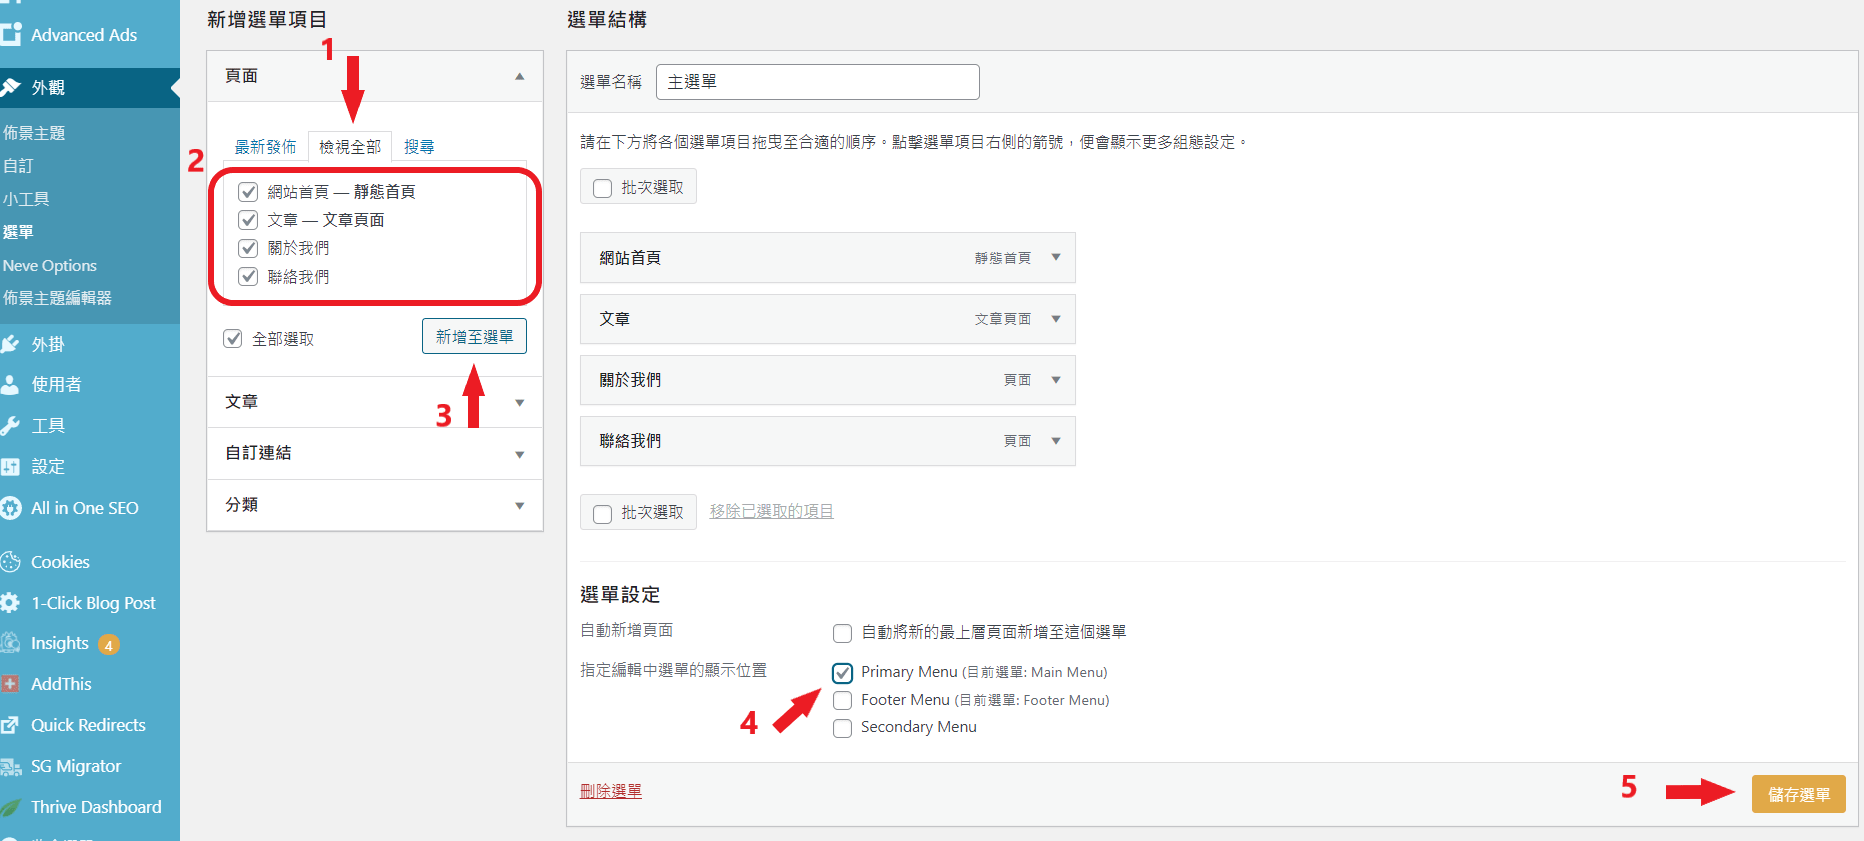This screenshot has width=1864, height=841.
Task: Click the 關於我們 menu item title
Action: click(630, 380)
